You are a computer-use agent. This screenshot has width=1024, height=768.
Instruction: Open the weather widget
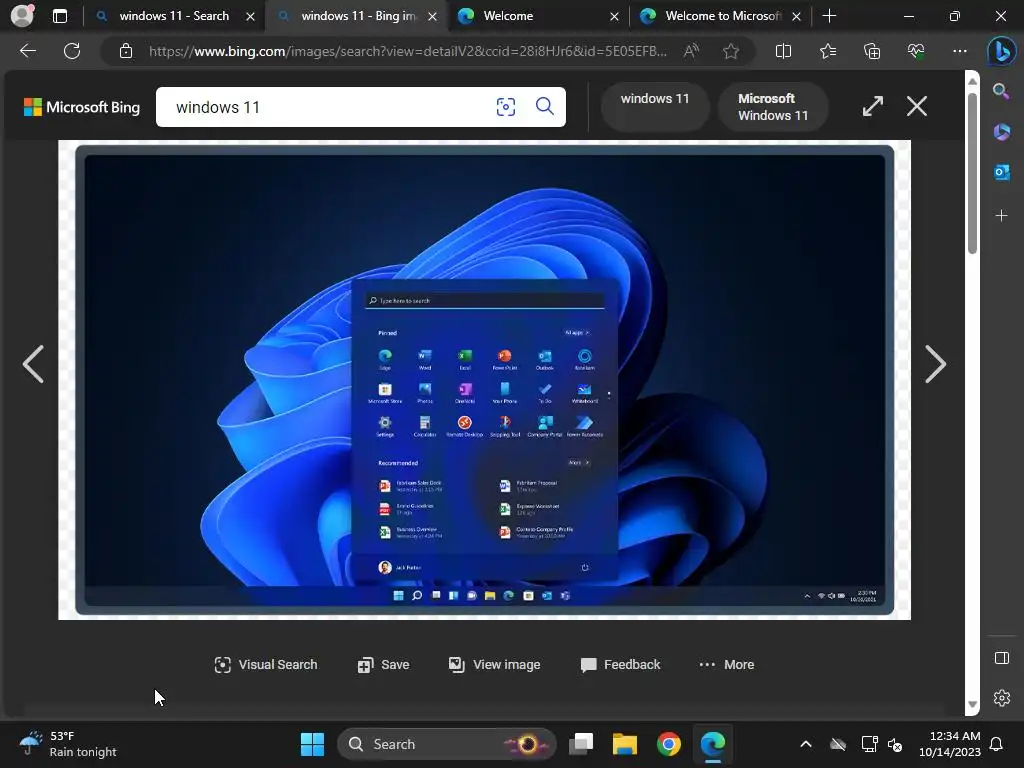(x=67, y=744)
